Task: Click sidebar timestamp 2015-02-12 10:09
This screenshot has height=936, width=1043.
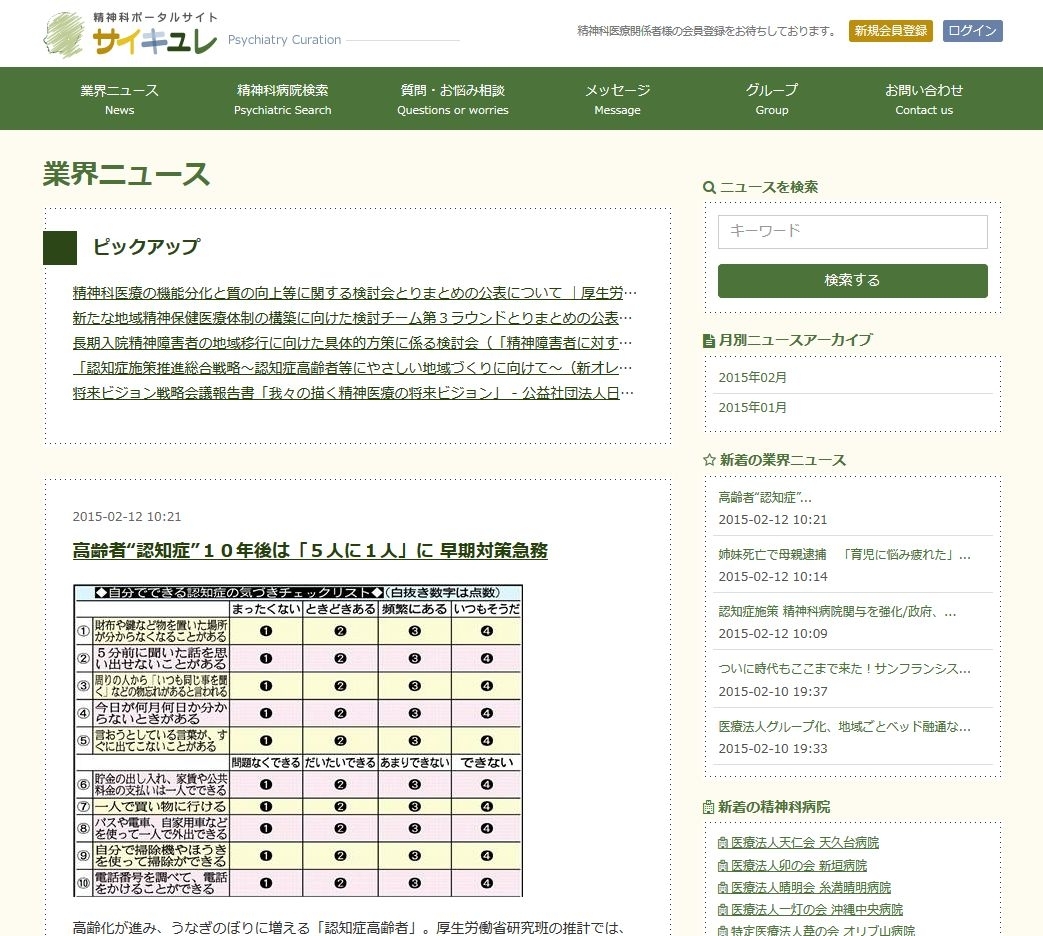Action: pyautogui.click(x=773, y=634)
